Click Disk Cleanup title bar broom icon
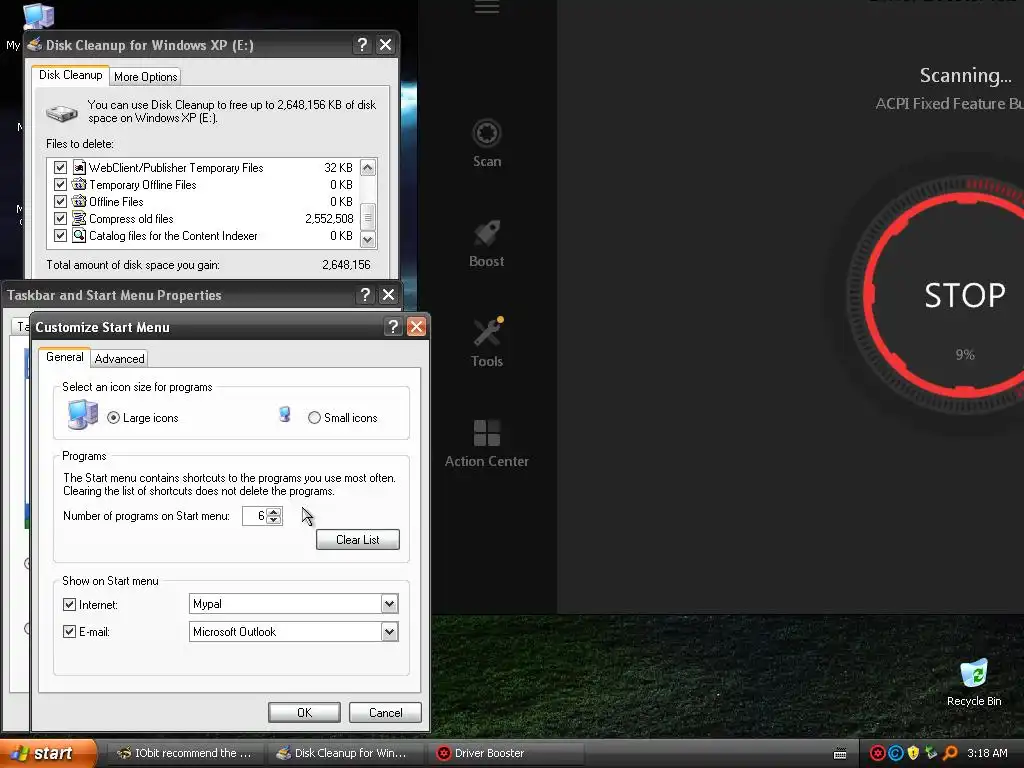 pos(35,44)
